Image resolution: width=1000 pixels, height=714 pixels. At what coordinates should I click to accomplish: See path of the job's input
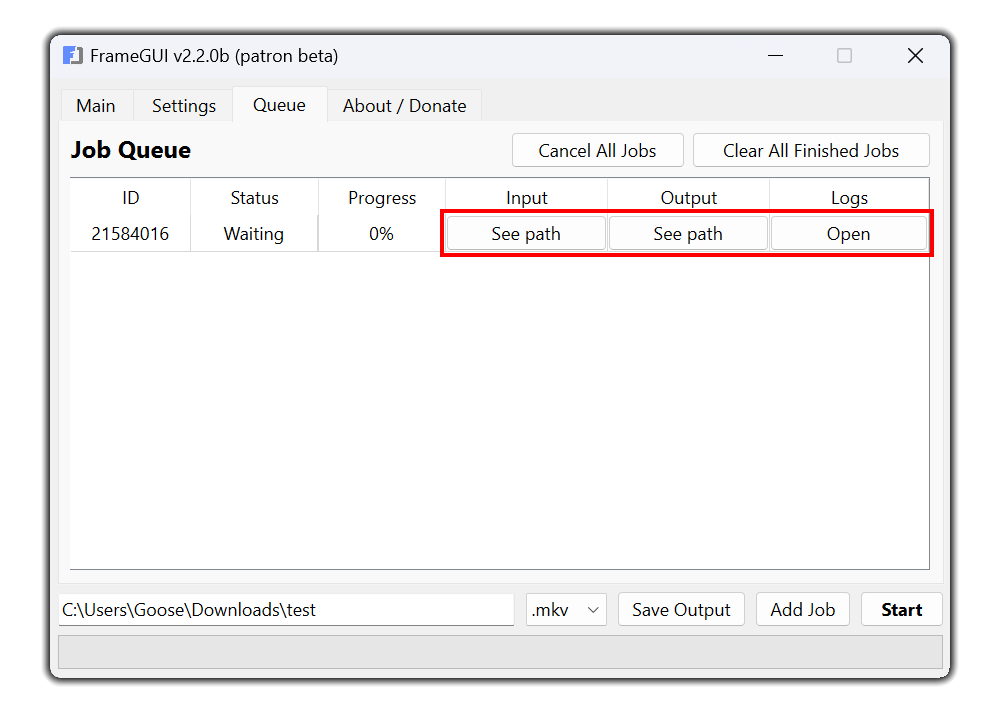[x=526, y=234]
